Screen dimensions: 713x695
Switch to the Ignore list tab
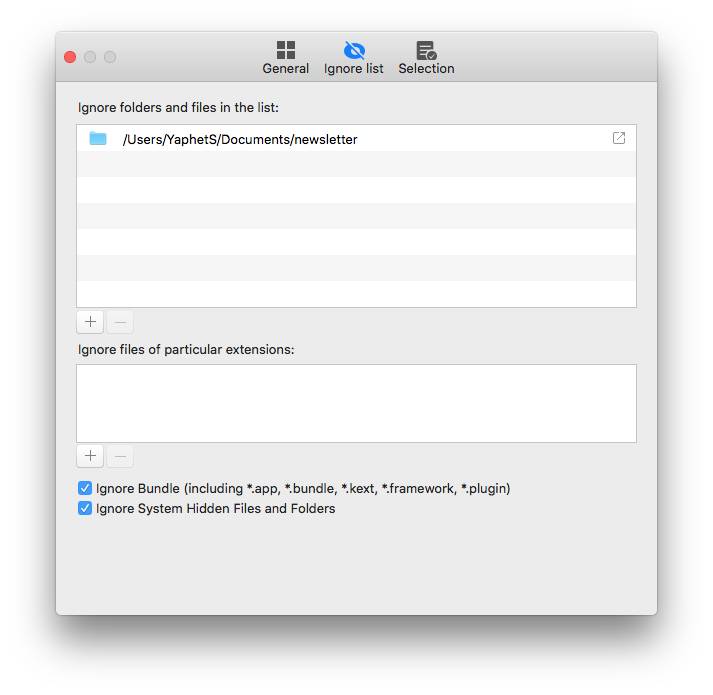pyautogui.click(x=354, y=58)
